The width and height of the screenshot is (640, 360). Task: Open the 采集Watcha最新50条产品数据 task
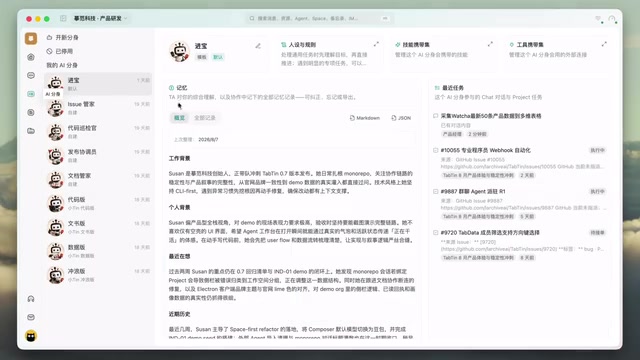(x=491, y=116)
